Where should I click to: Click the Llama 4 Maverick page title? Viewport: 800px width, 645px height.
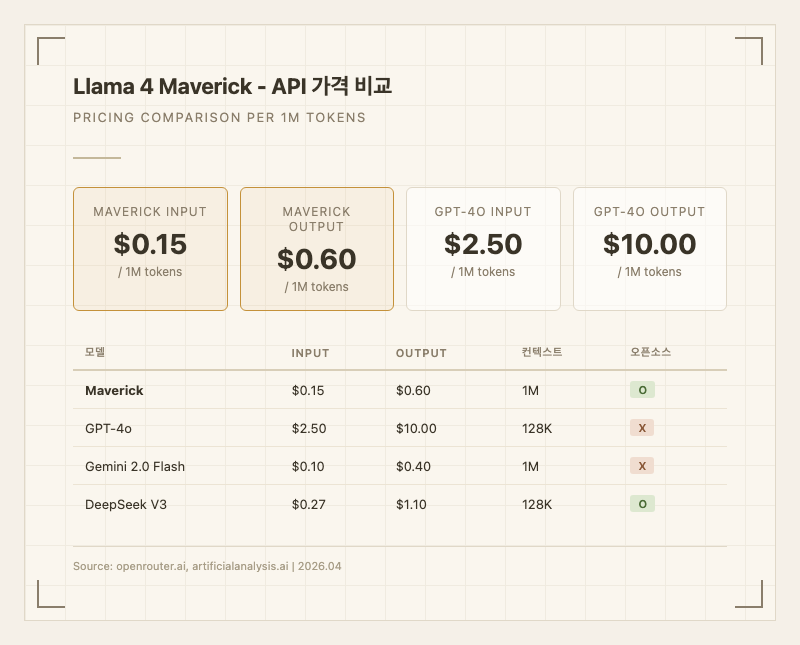[232, 87]
